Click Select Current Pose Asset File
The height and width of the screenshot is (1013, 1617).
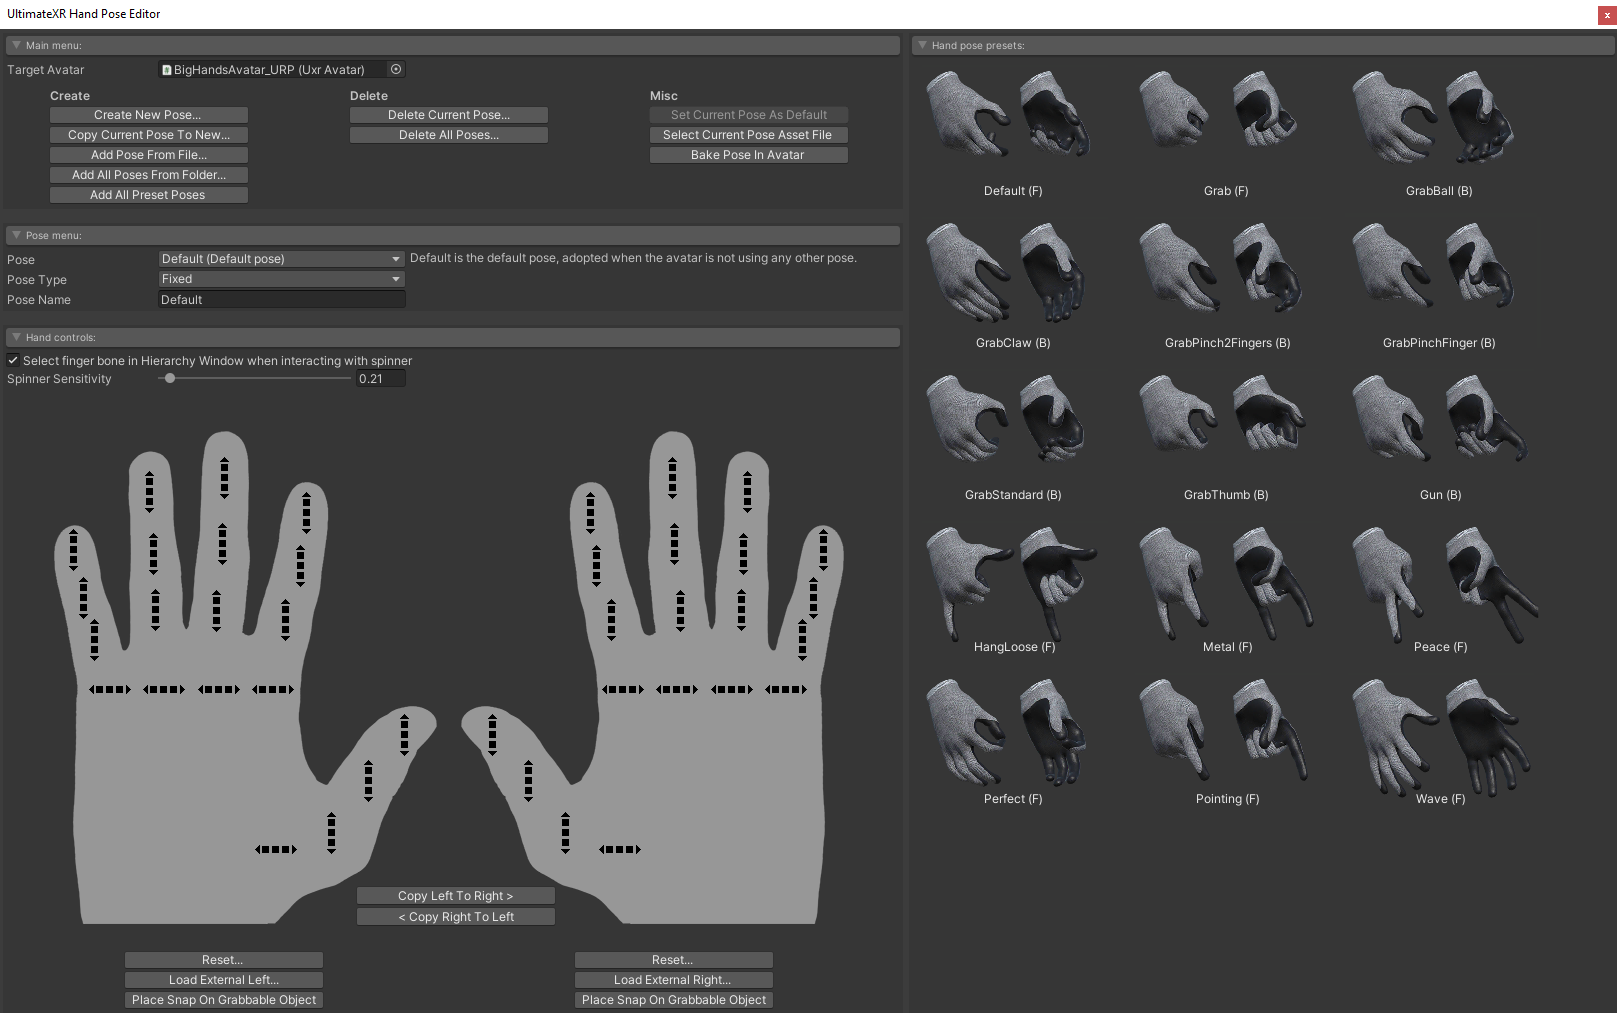pos(749,135)
